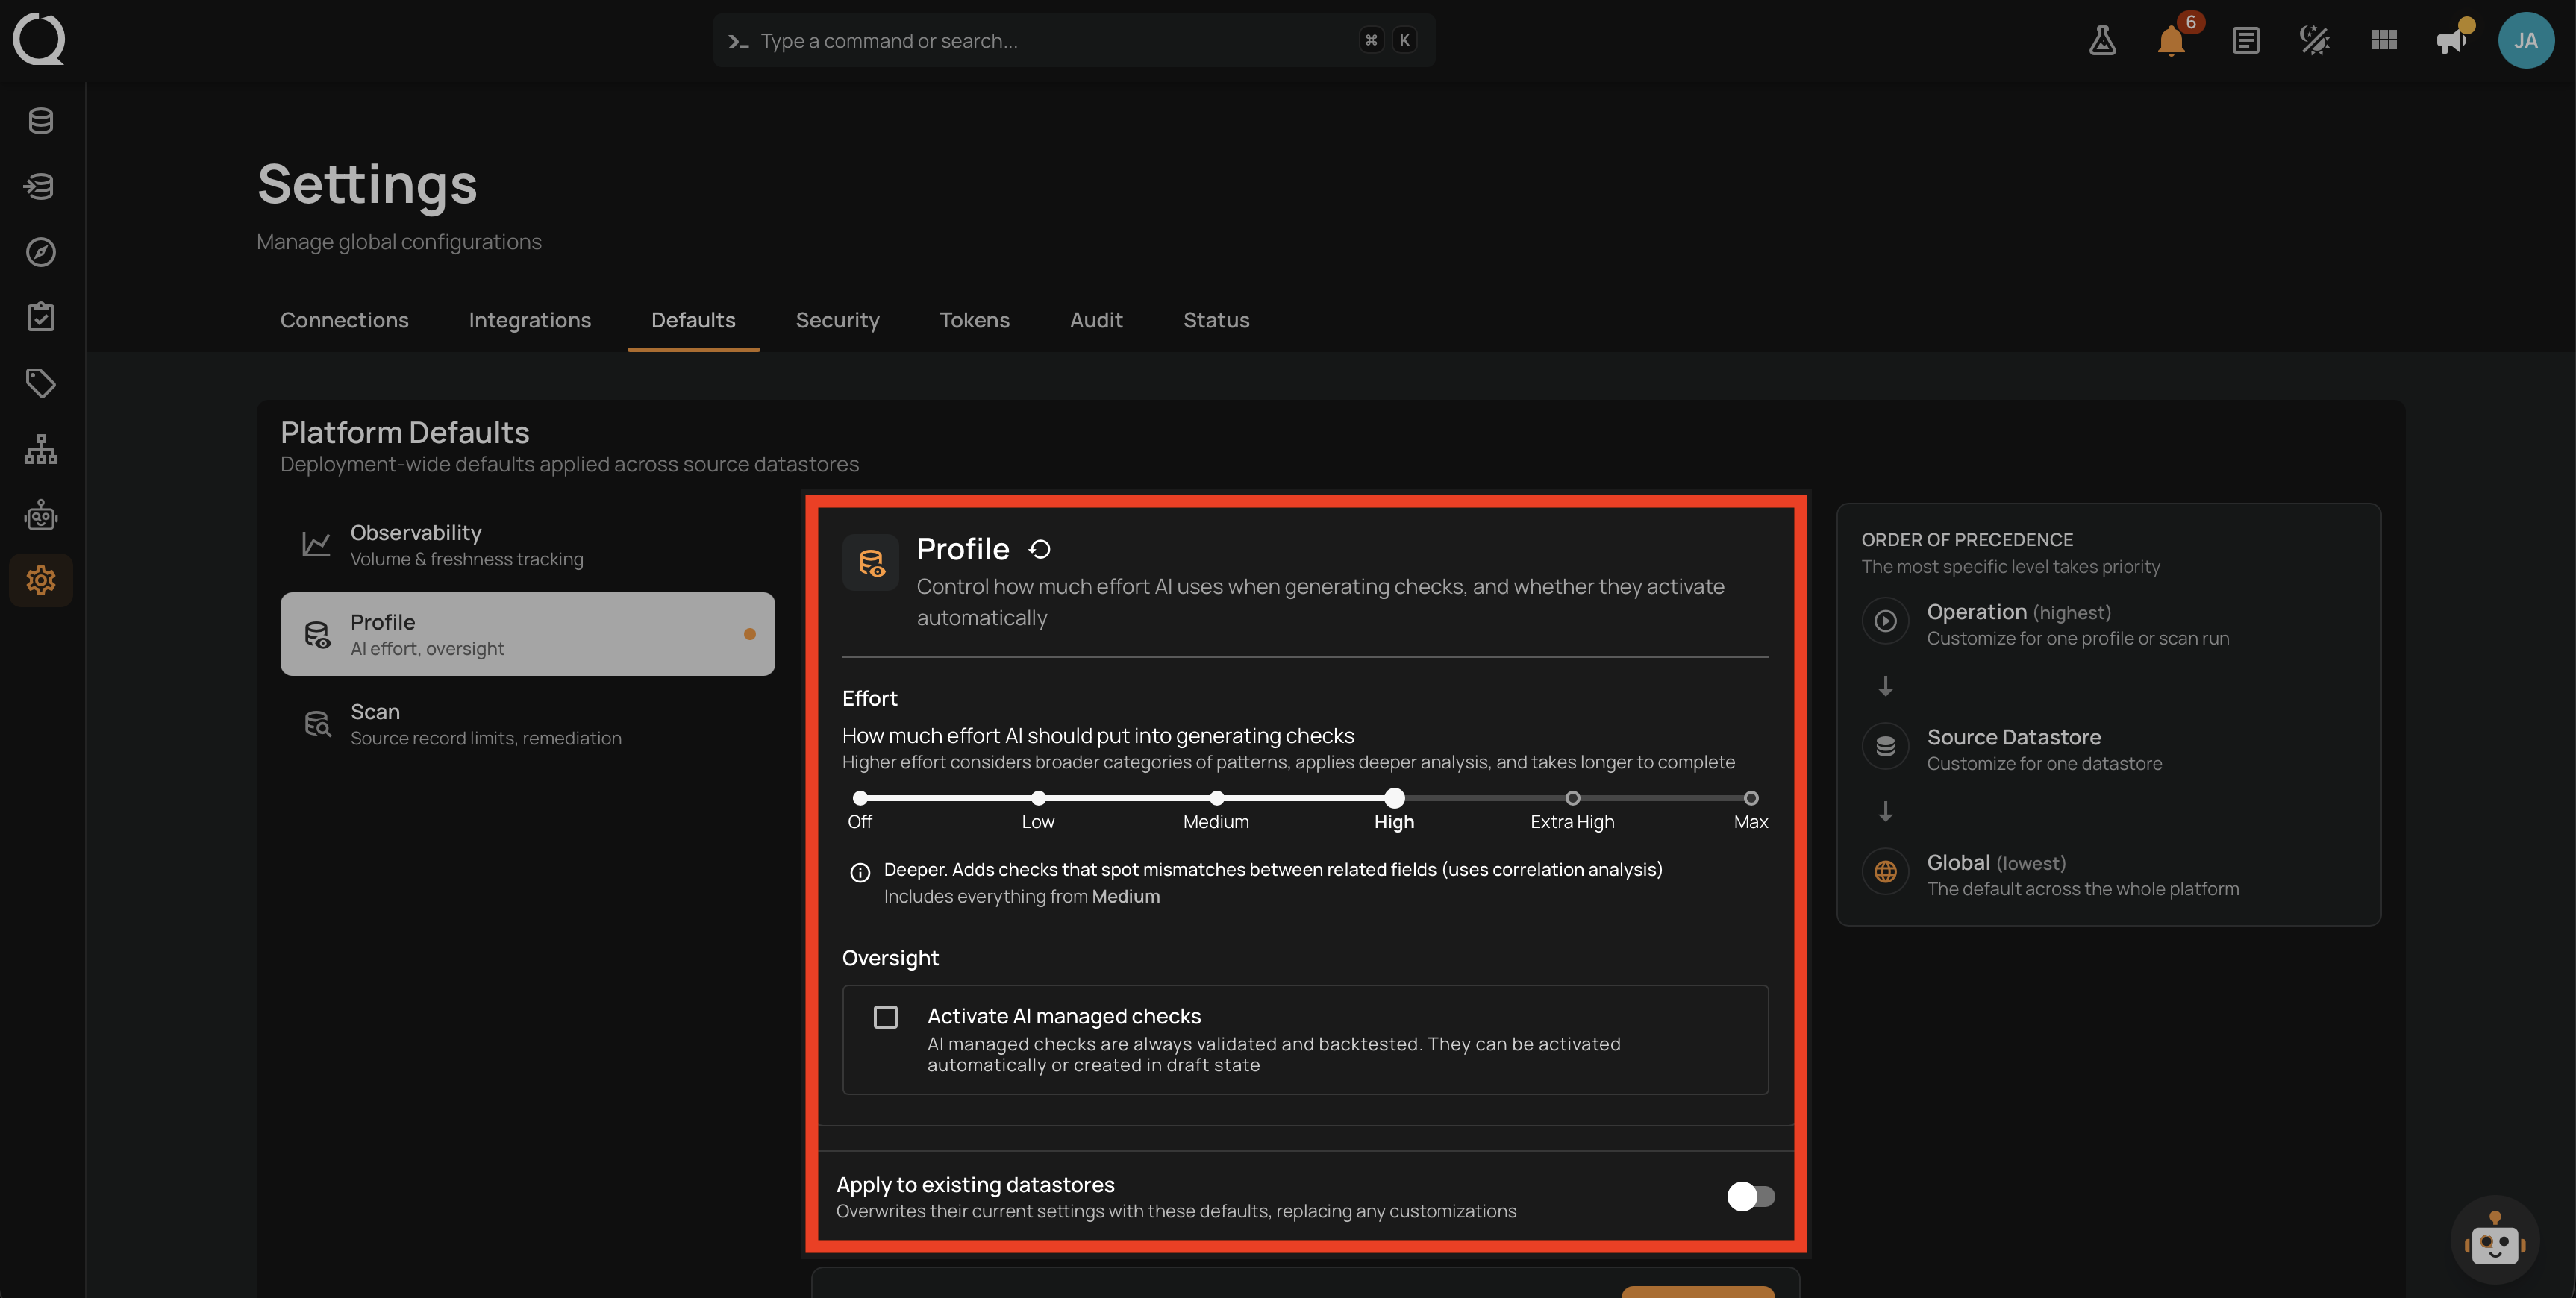Screen dimensions: 2576x1298
Task: Click 'Operation (highest)' precedence text
Action: 2019,612
